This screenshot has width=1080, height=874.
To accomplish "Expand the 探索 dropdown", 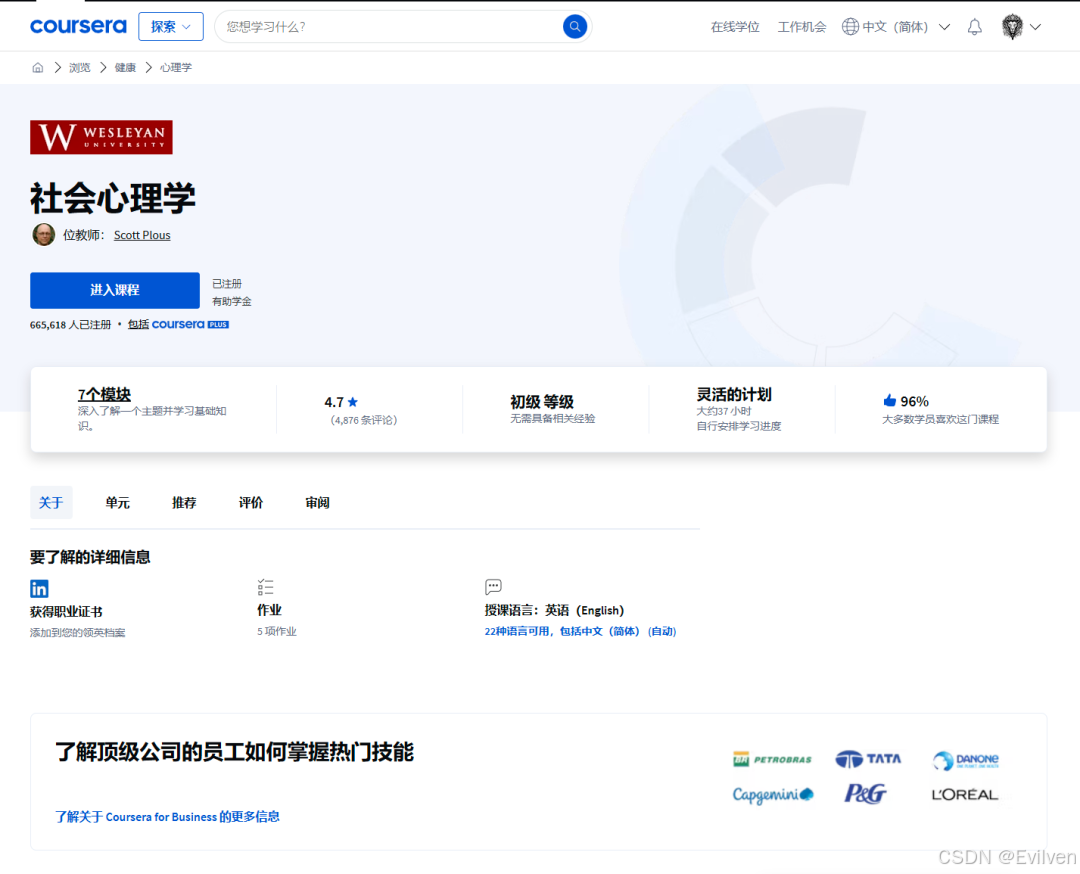I will [x=171, y=27].
